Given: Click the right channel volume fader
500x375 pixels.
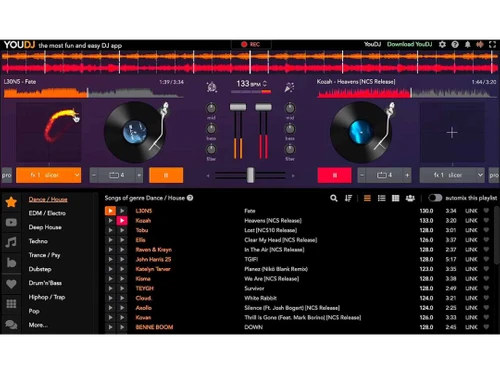Looking at the screenshot, I should click(x=263, y=107).
